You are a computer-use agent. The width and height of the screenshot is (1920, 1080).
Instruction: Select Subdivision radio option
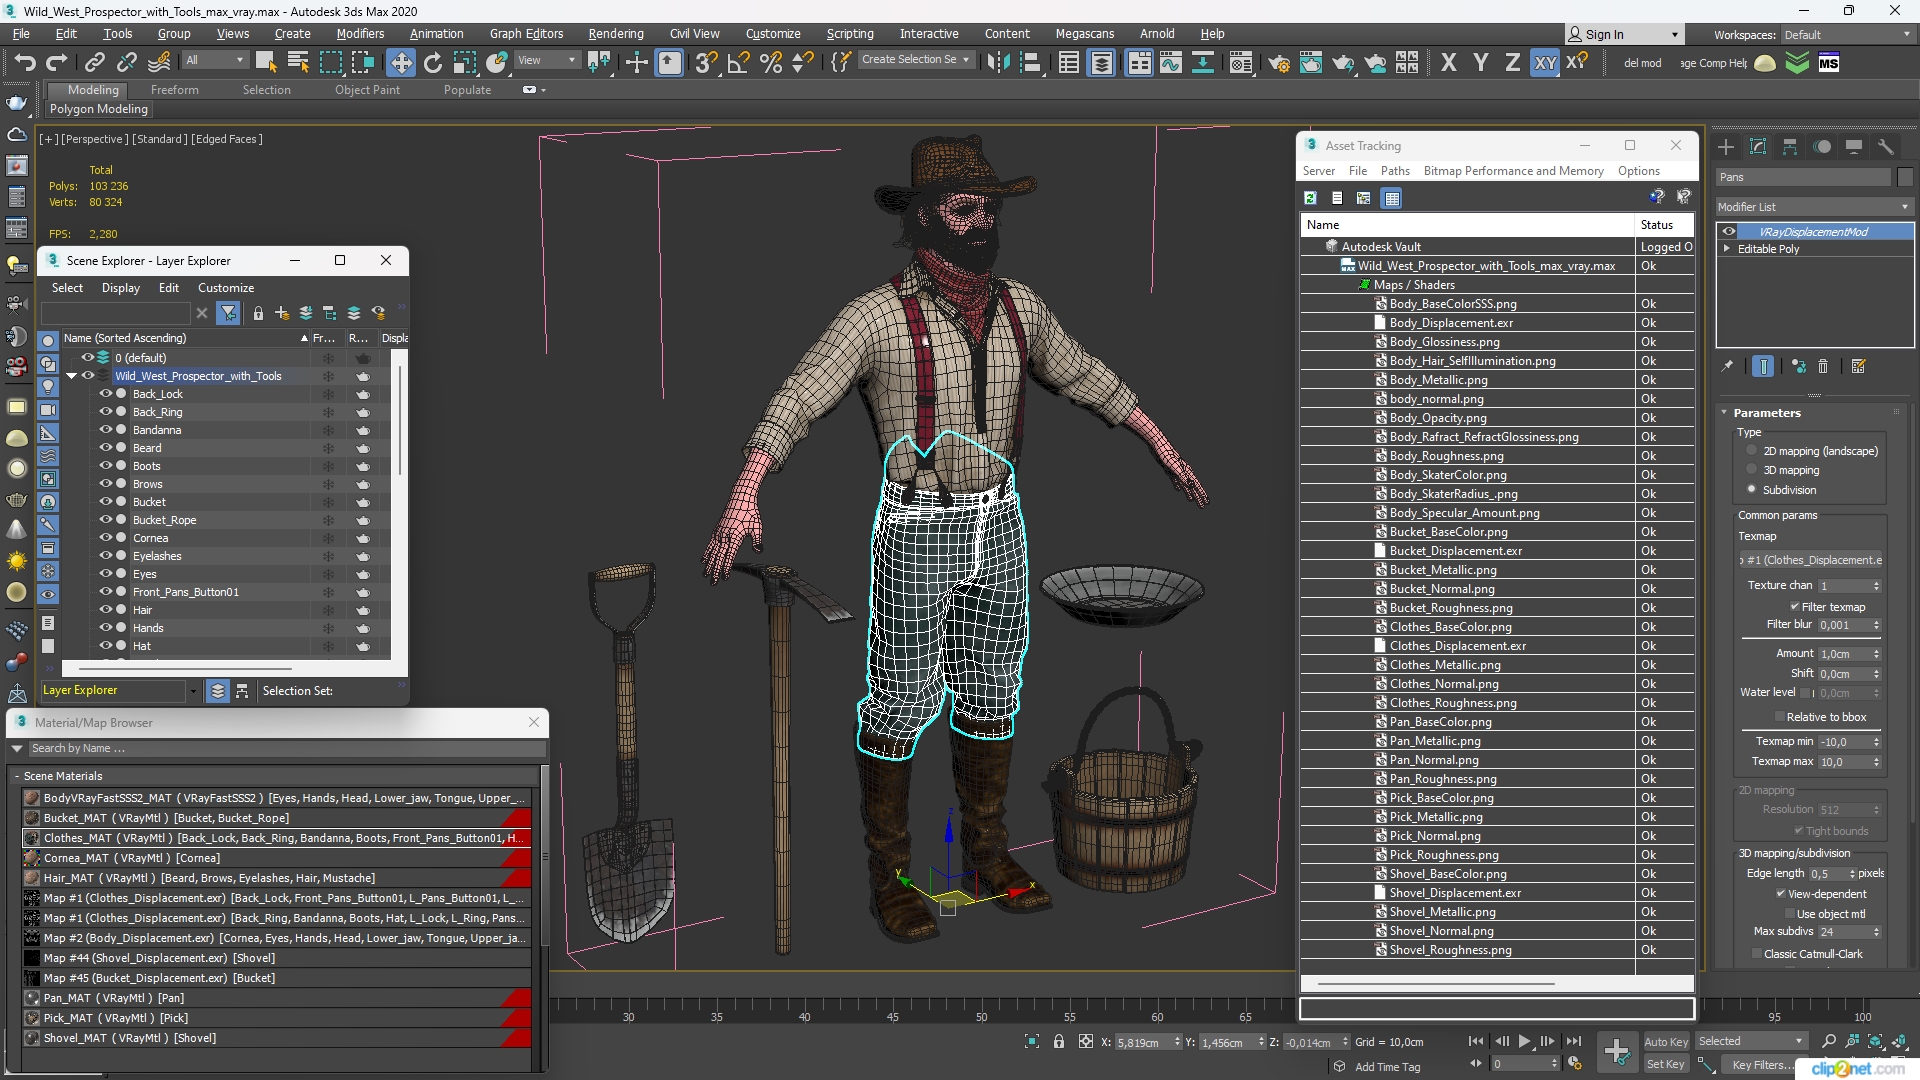click(x=1751, y=489)
